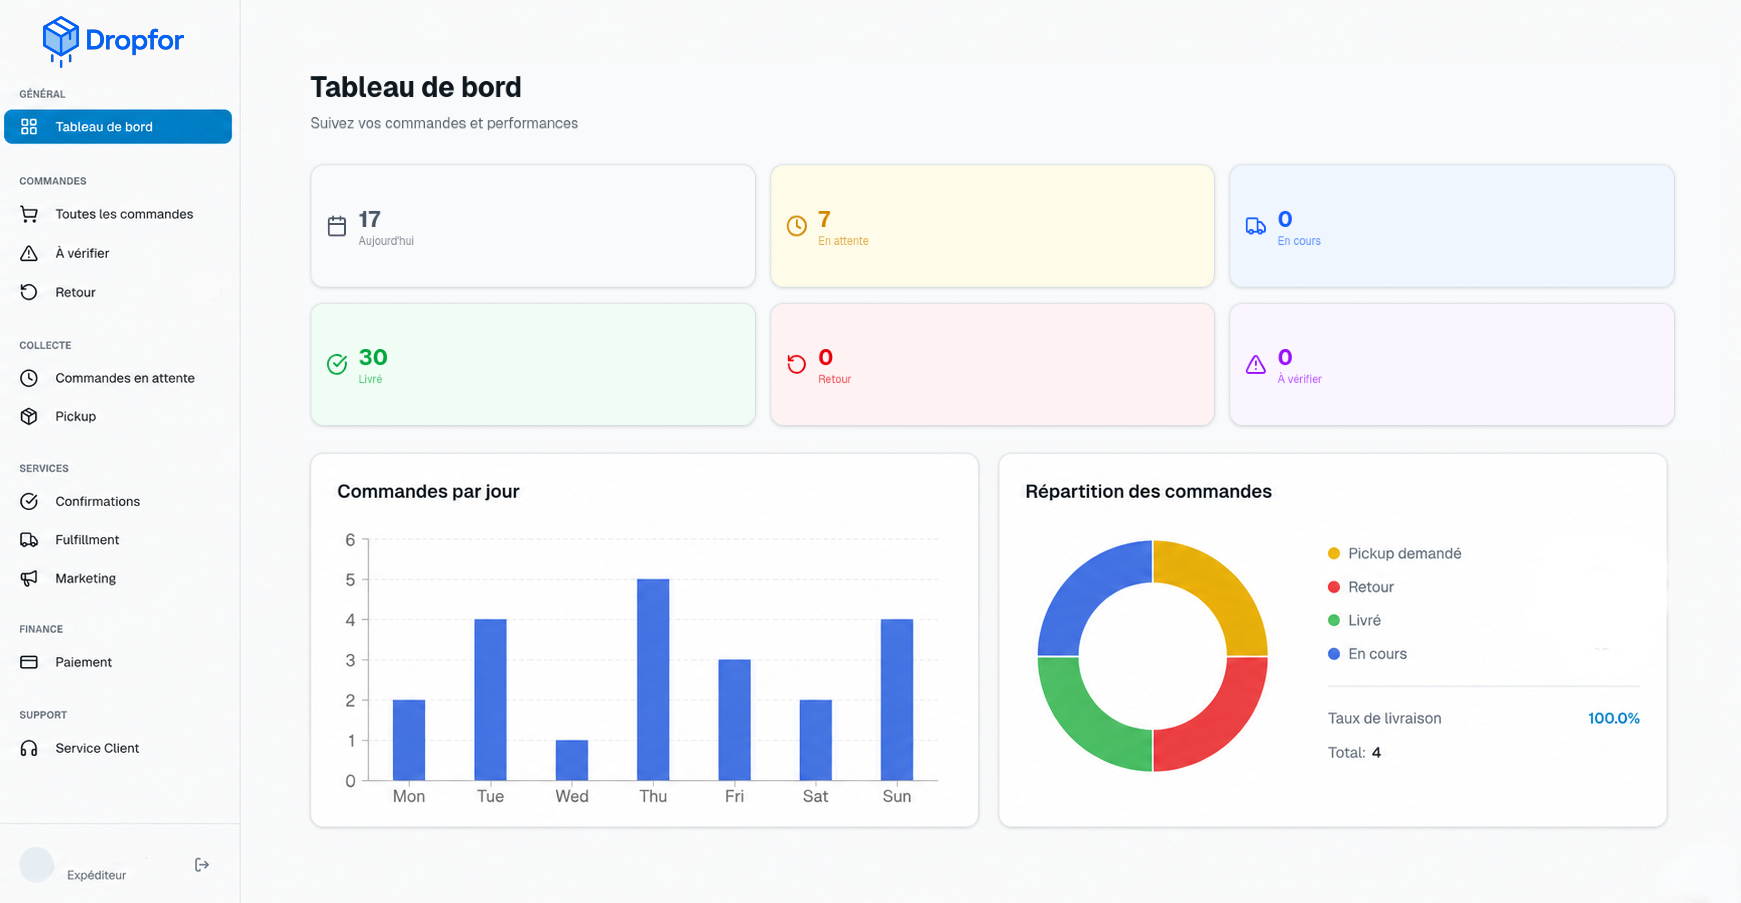Go to the Paiement finance page
This screenshot has width=1741, height=903.
click(118, 662)
